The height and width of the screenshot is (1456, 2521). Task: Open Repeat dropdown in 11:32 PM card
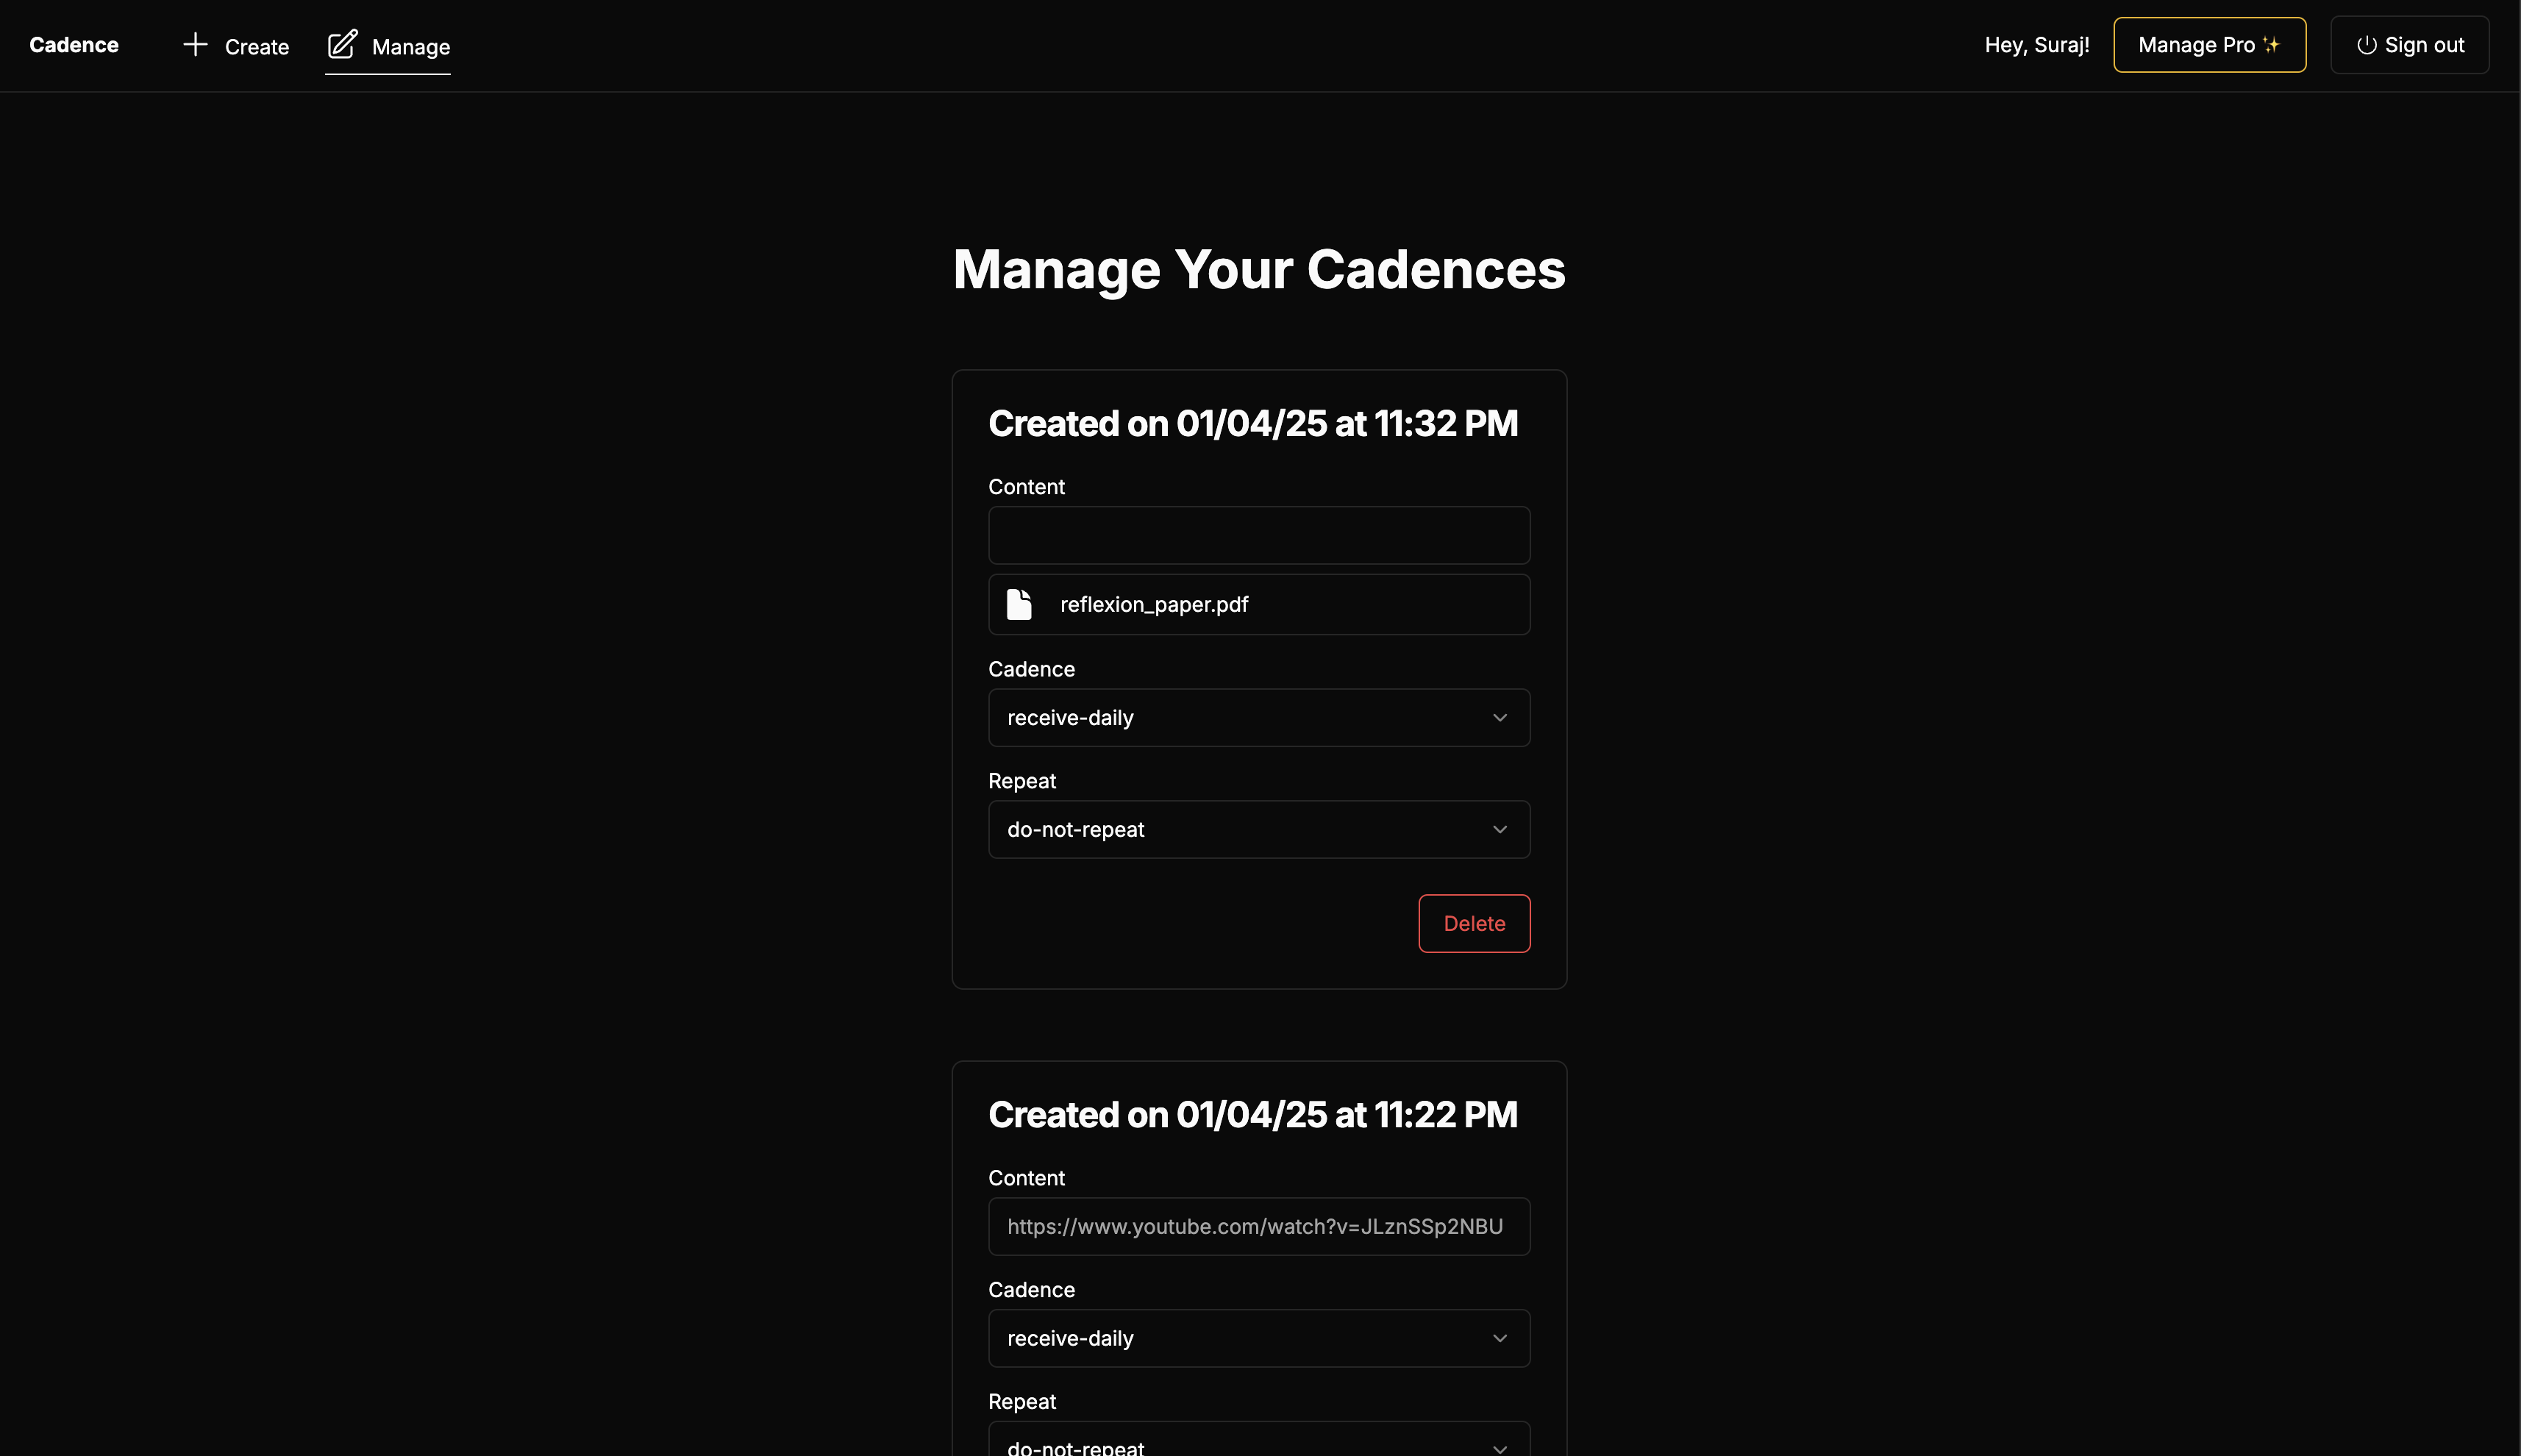pyautogui.click(x=1259, y=829)
